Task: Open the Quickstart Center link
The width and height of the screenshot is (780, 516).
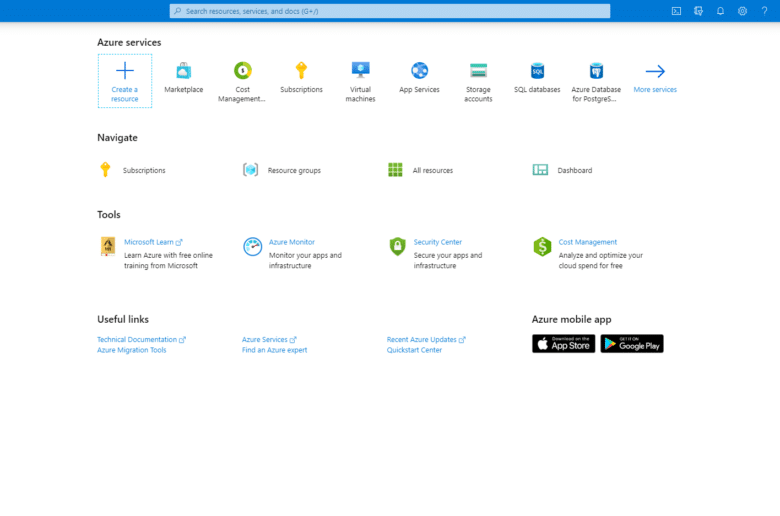Action: [414, 350]
